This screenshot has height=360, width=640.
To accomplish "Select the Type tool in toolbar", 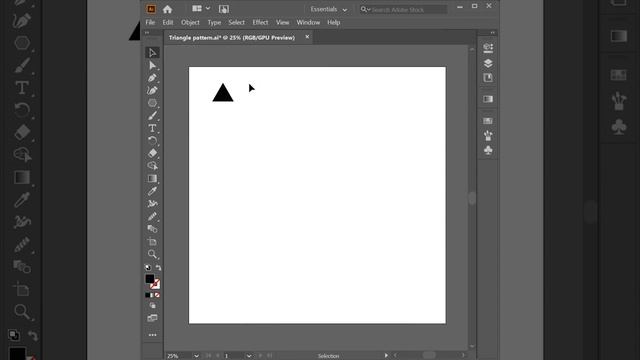I will pos(152,128).
